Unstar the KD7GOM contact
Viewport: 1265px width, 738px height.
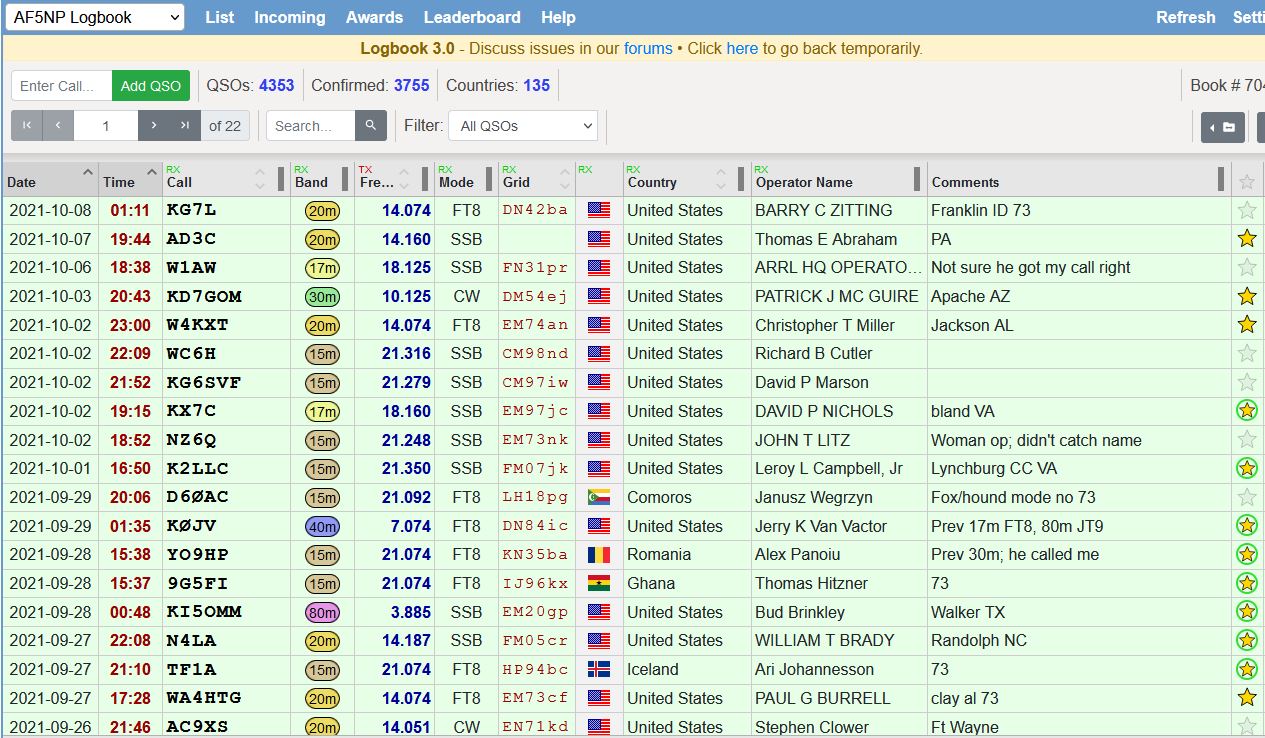click(1246, 296)
